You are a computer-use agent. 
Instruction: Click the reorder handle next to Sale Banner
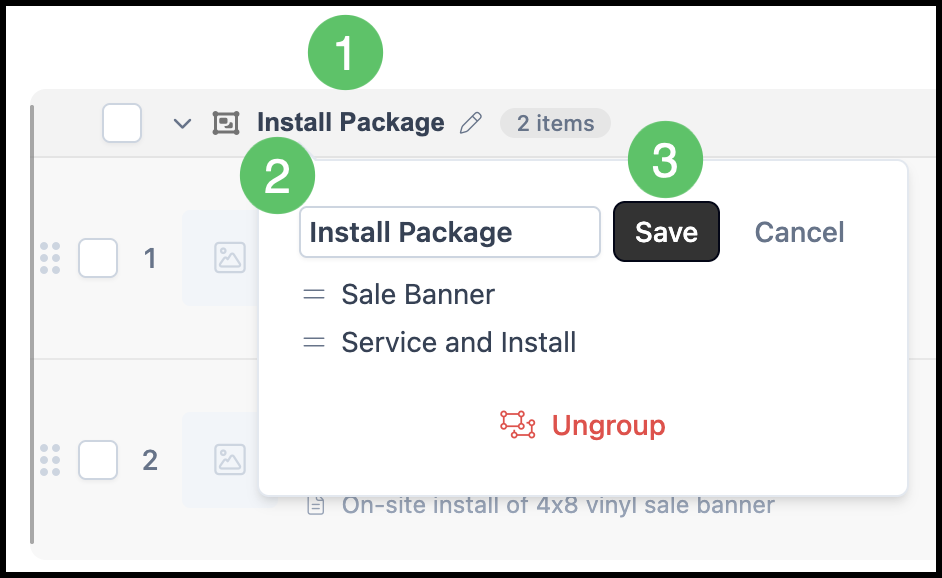point(314,294)
